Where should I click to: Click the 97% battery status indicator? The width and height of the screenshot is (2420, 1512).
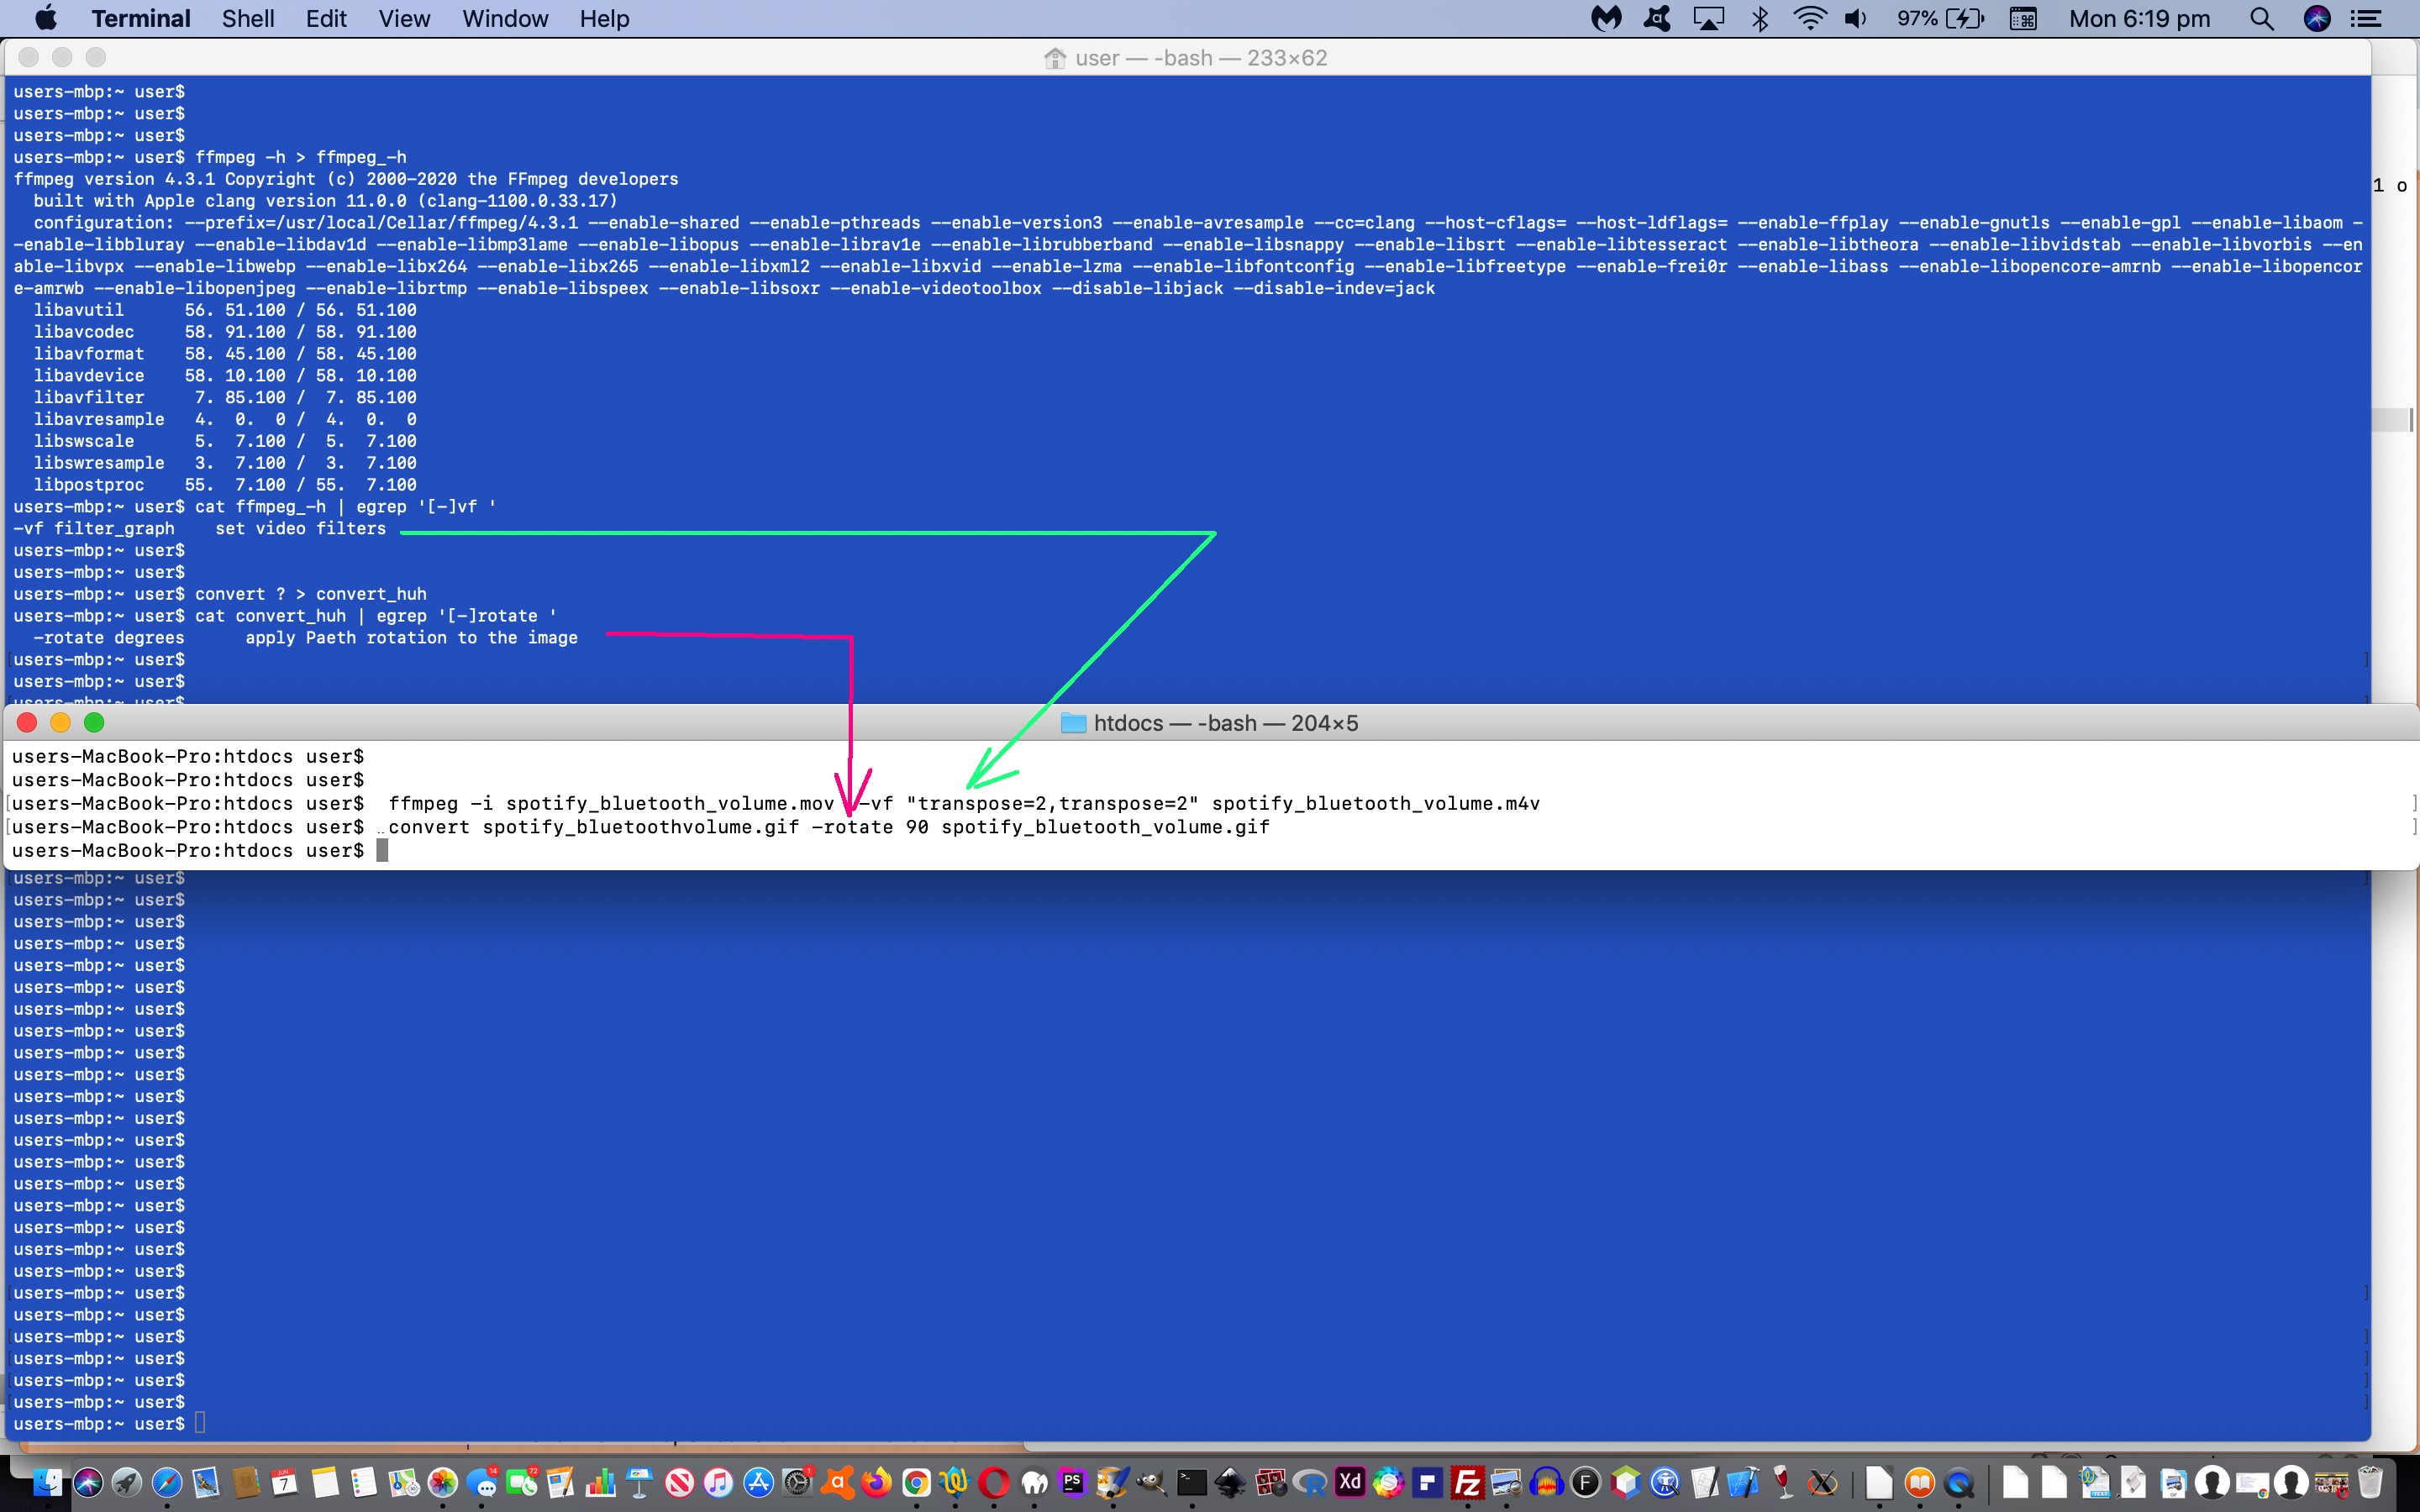coord(1940,18)
